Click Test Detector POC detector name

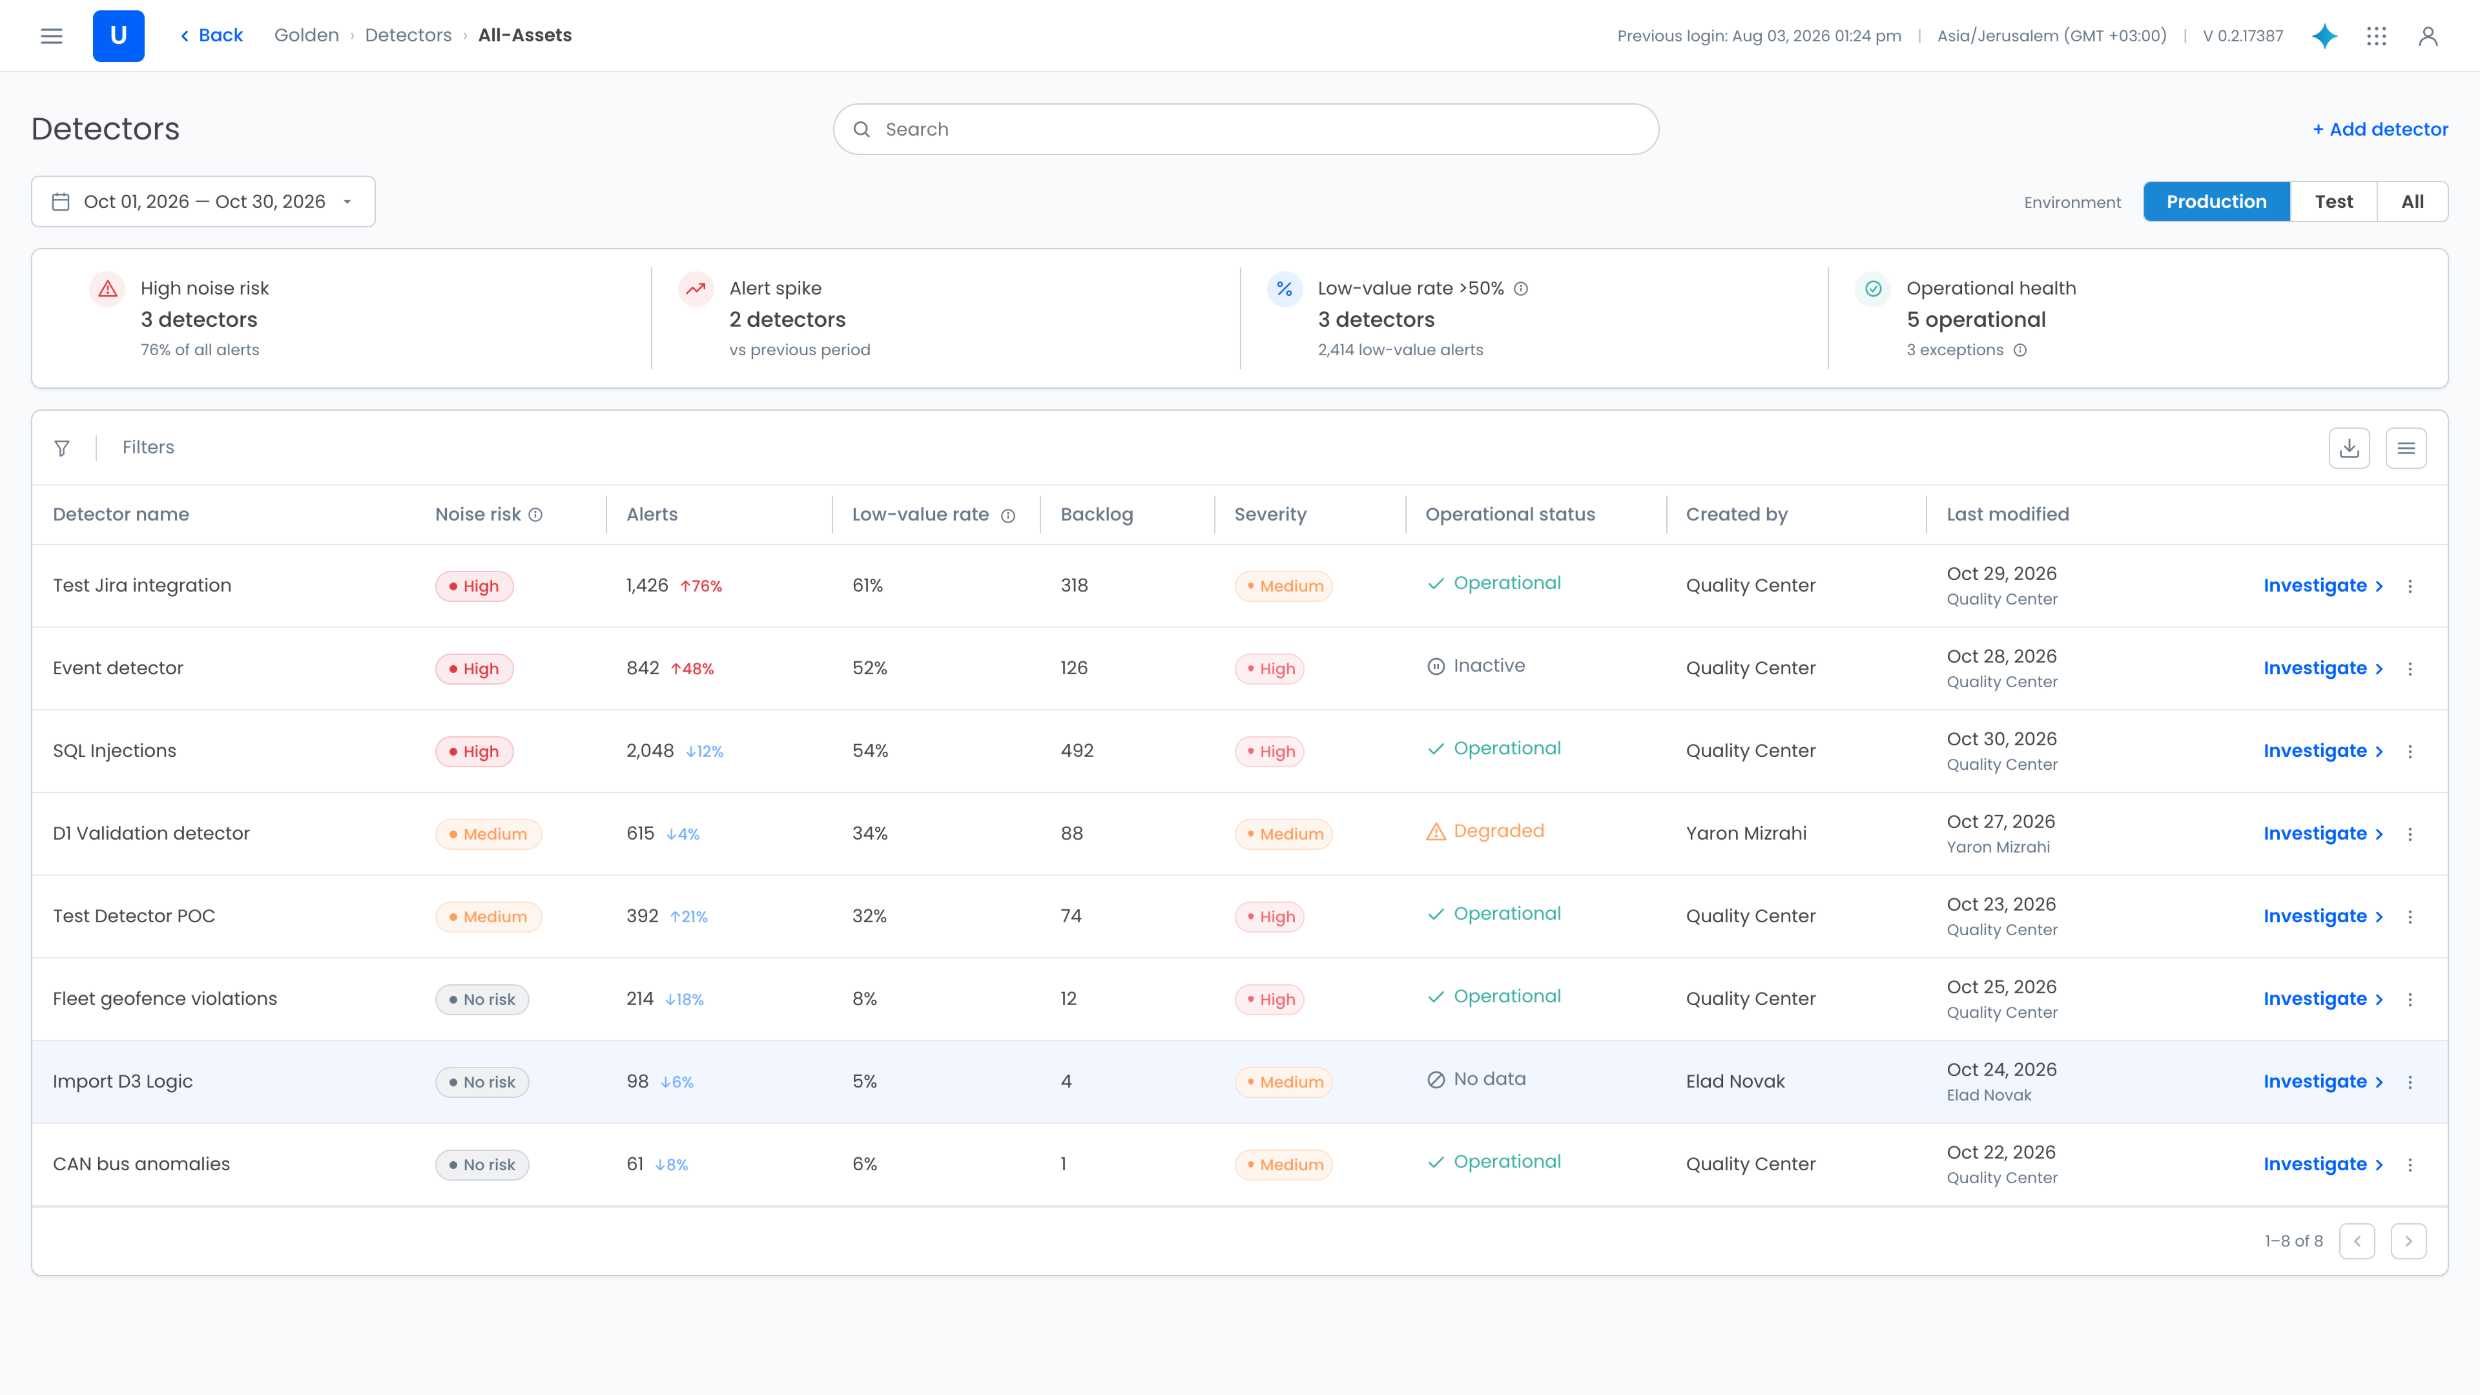tap(134, 916)
